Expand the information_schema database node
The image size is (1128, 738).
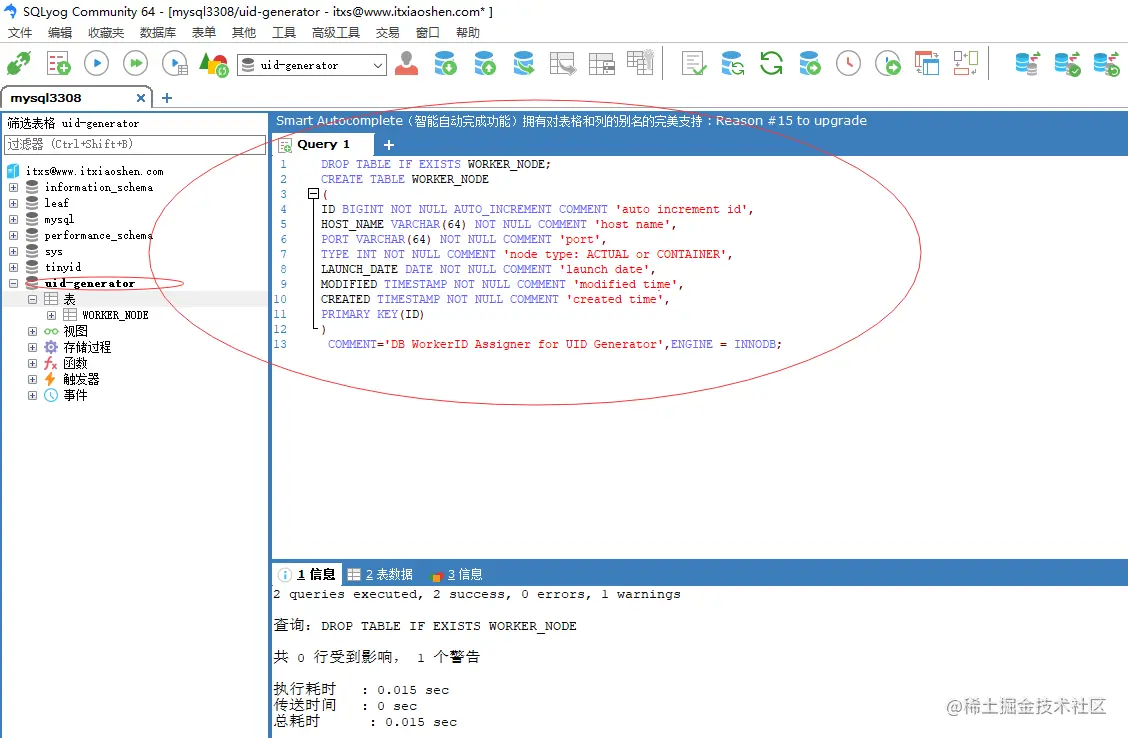13,187
